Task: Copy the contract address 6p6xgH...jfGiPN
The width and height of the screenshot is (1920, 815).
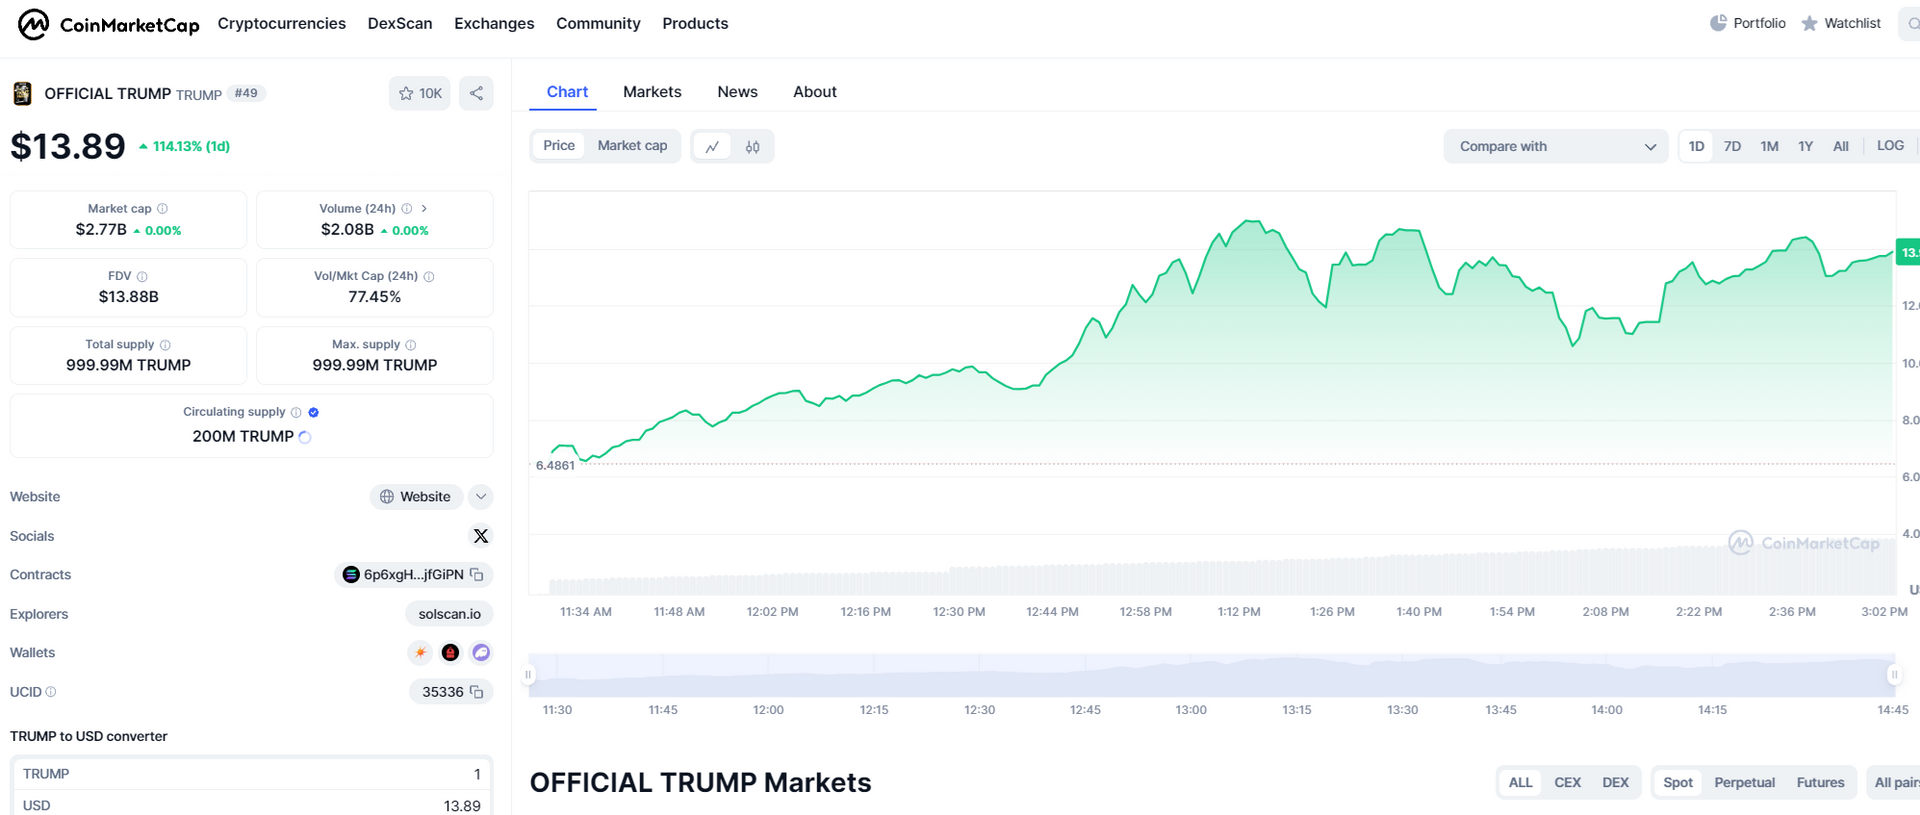Action: click(477, 574)
